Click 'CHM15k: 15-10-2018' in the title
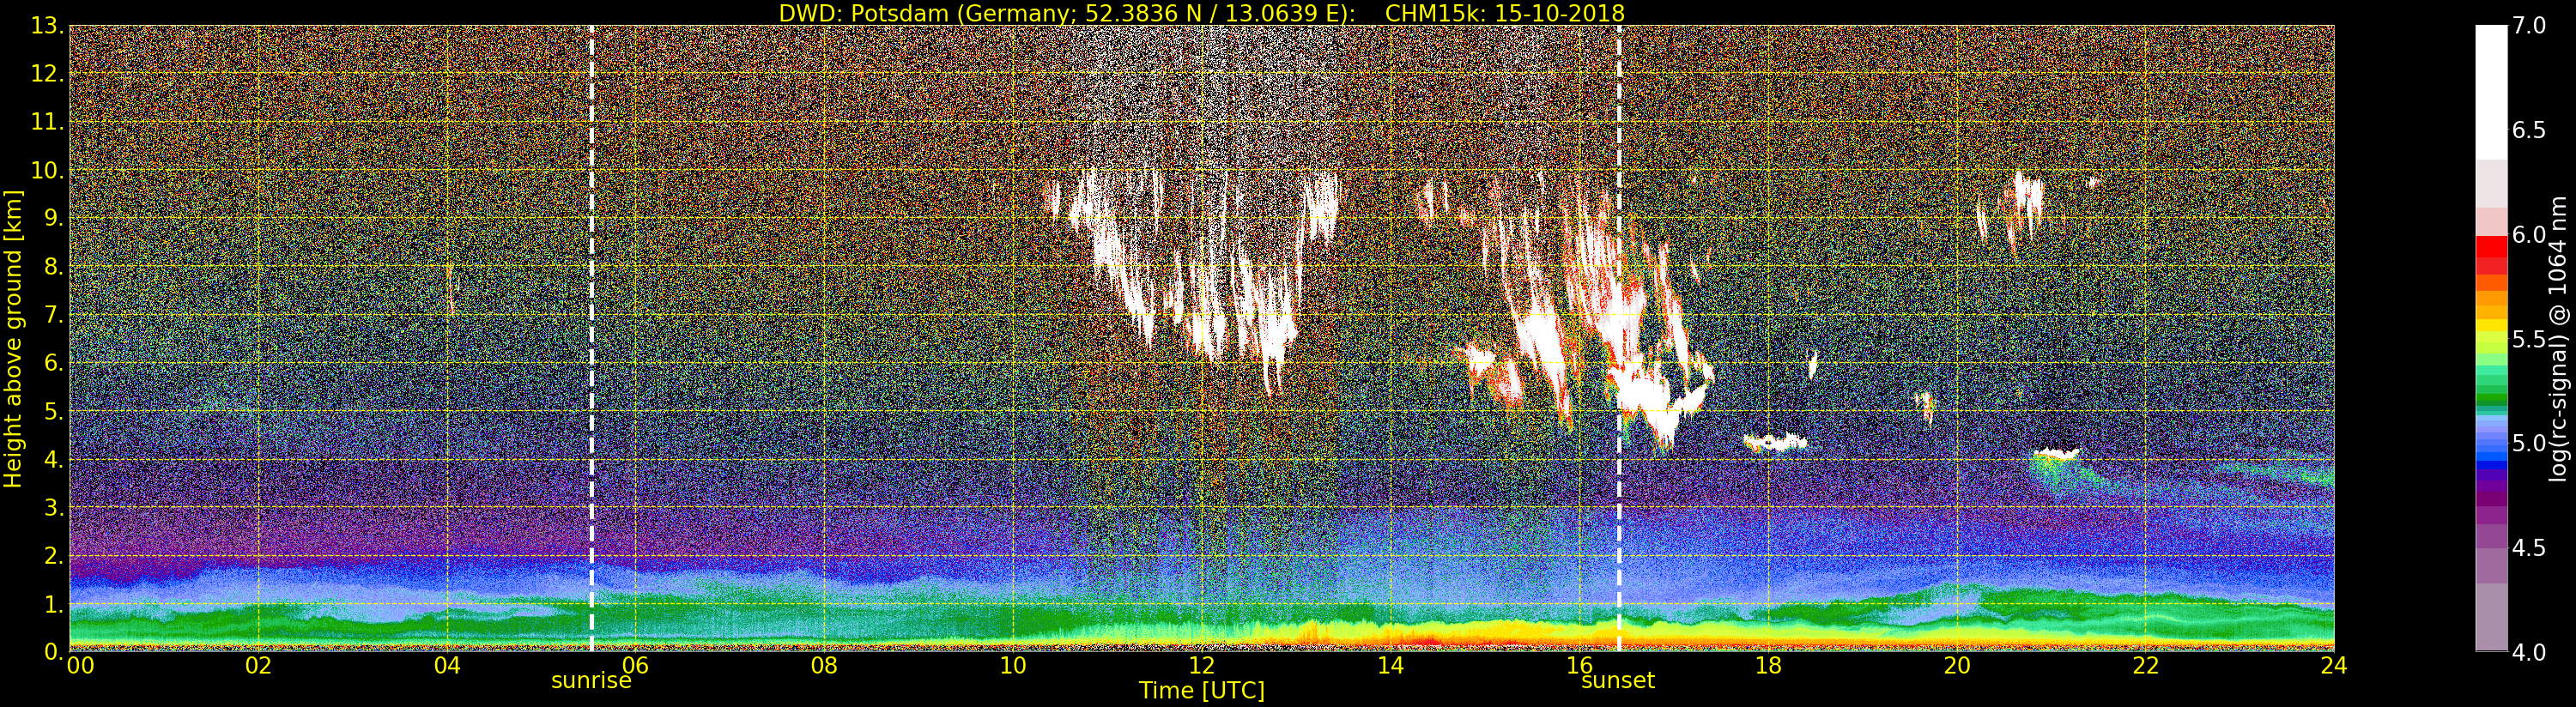This screenshot has width=2576, height=707. coord(1505,13)
